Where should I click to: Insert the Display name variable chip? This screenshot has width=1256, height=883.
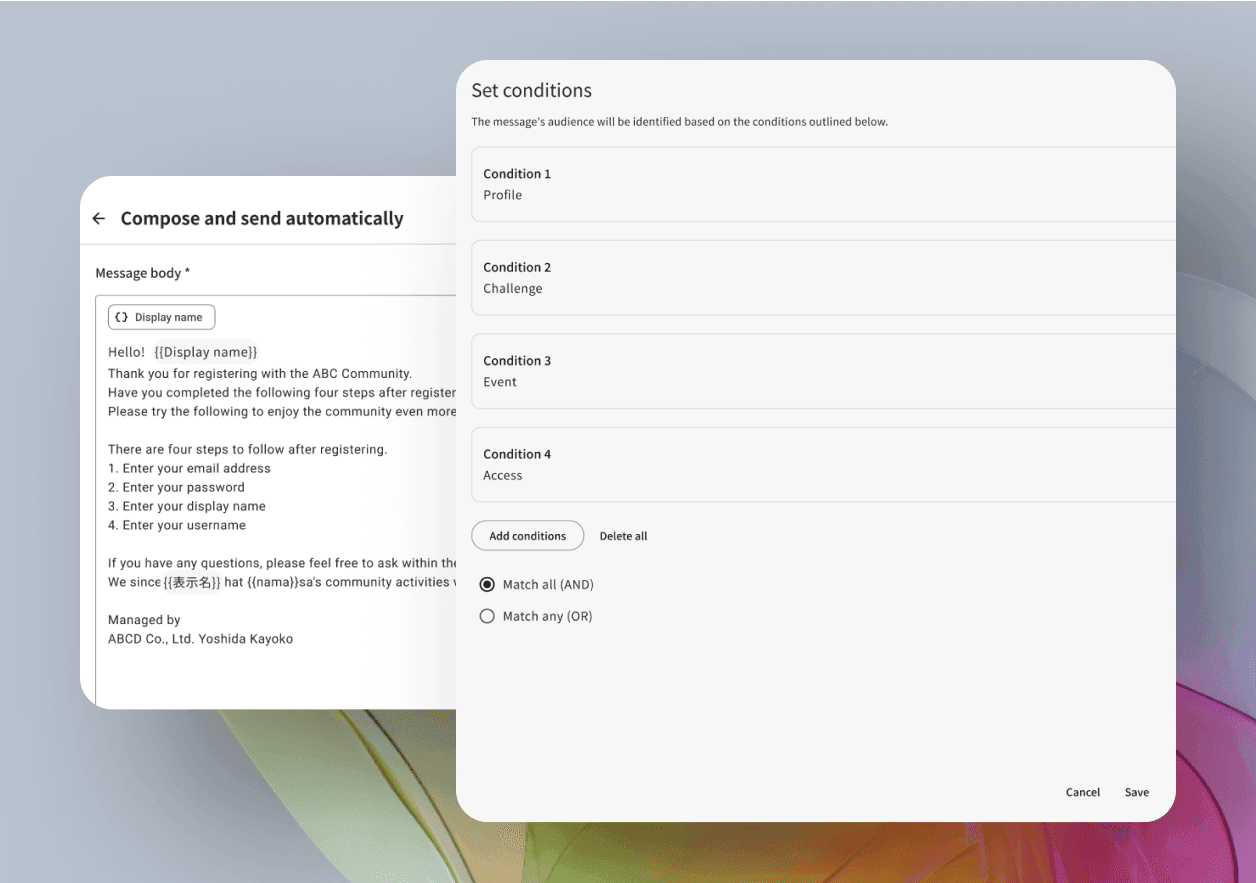[161, 317]
